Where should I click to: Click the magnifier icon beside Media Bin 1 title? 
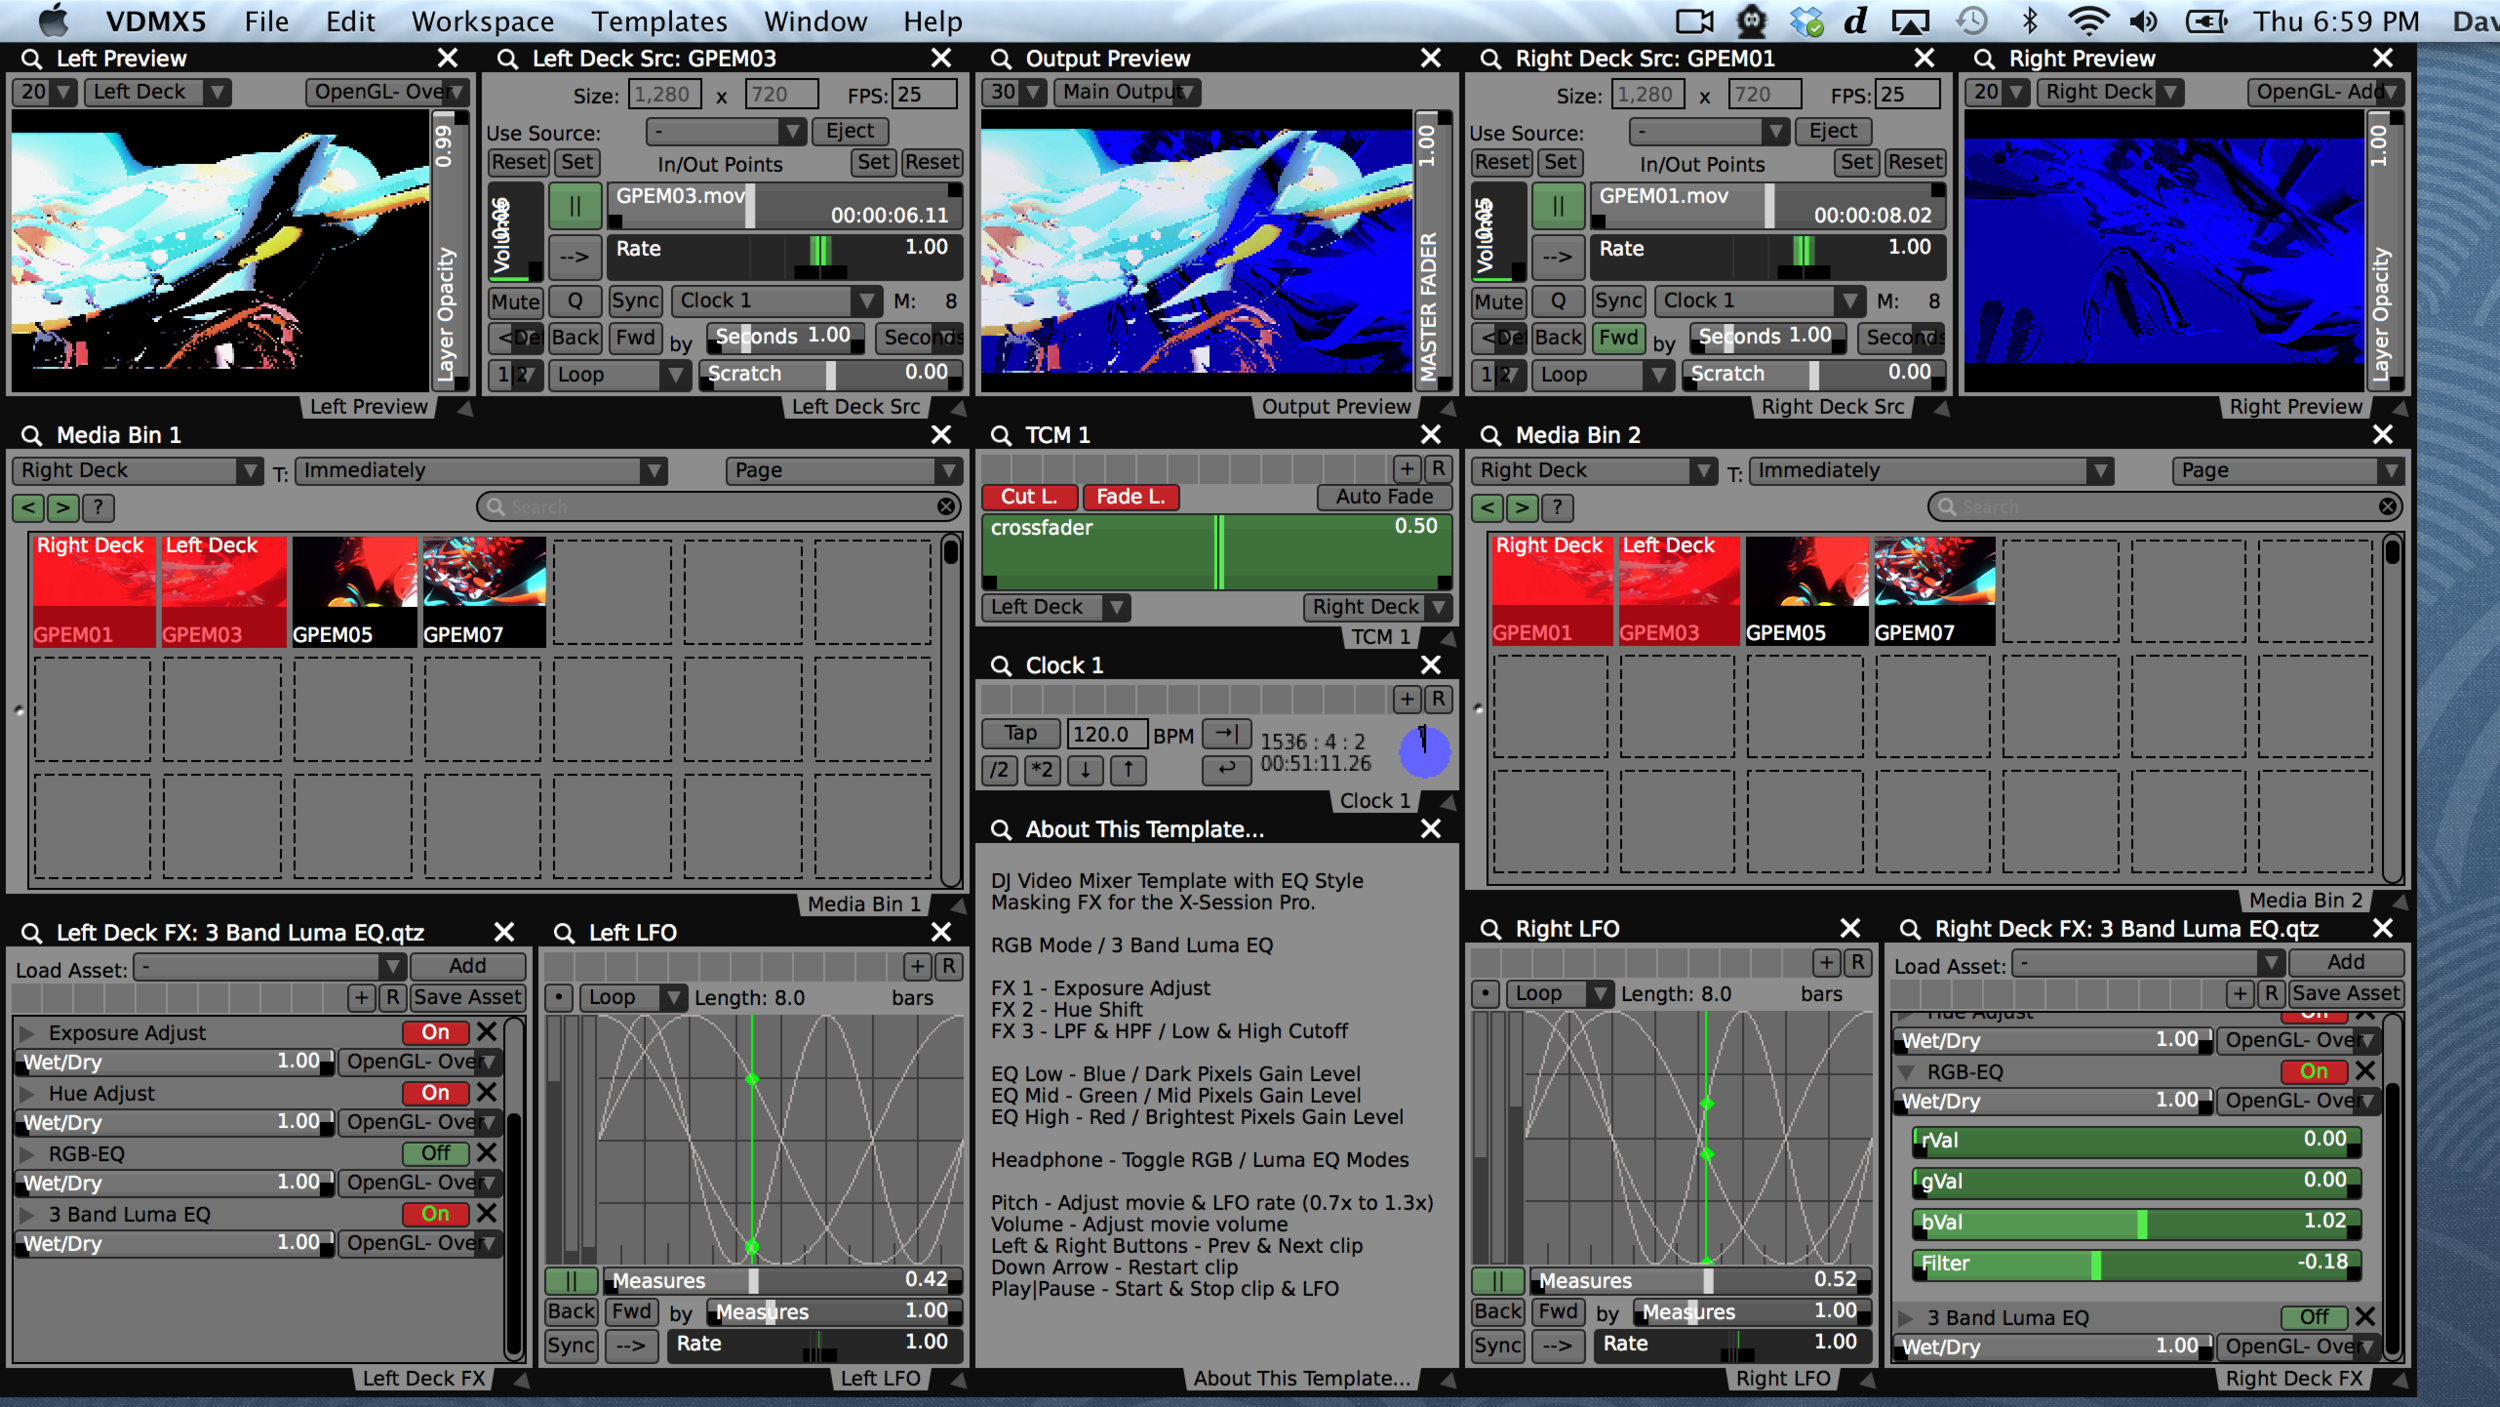point(32,435)
